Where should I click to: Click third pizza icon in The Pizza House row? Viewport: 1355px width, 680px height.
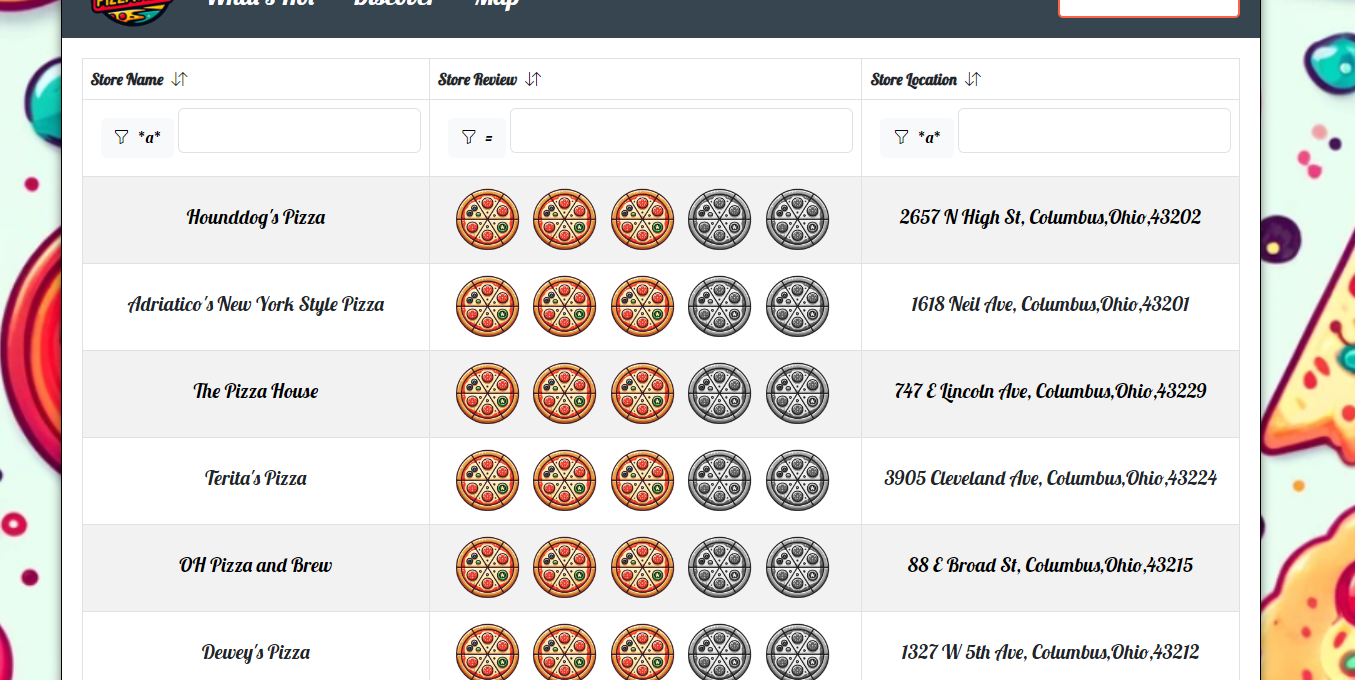pos(642,393)
